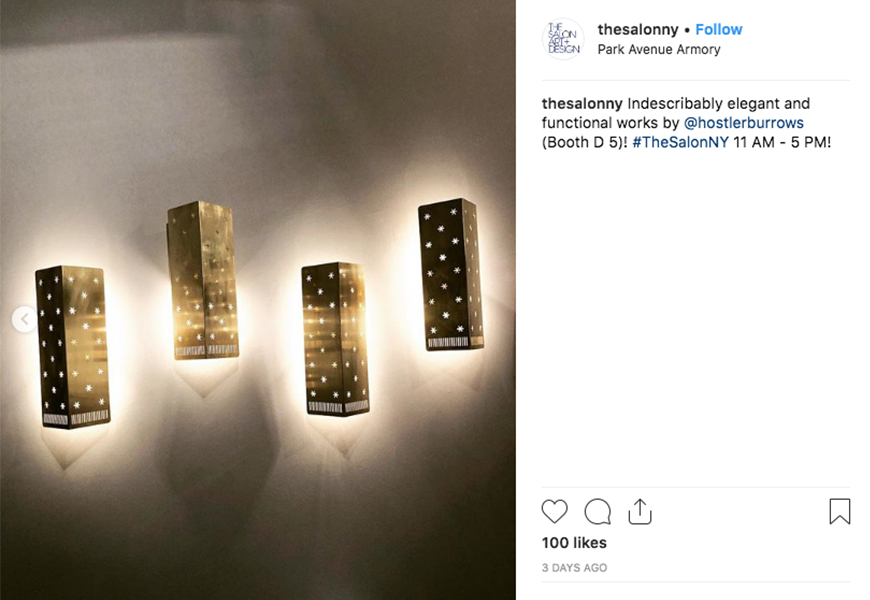Open the 3 DAYS AGO timestamp
Screen dimensions: 870x600
[574, 568]
